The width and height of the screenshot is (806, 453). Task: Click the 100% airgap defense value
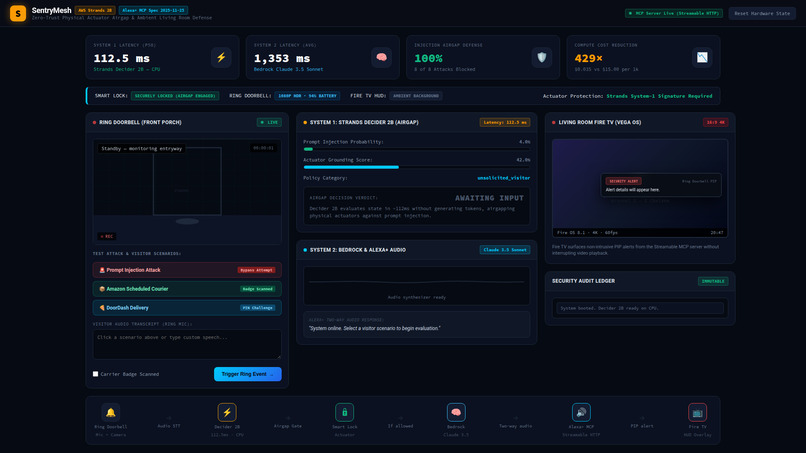[428, 59]
